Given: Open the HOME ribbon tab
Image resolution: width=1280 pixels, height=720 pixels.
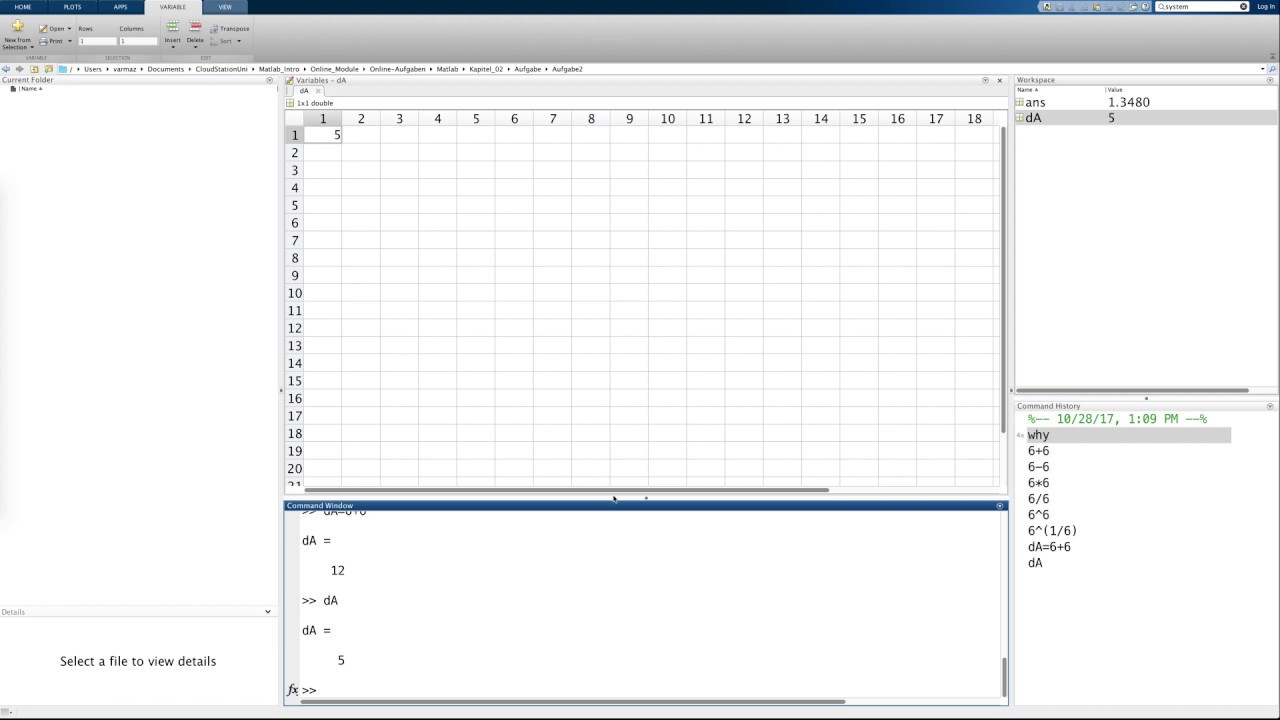Looking at the screenshot, I should click(x=23, y=7).
